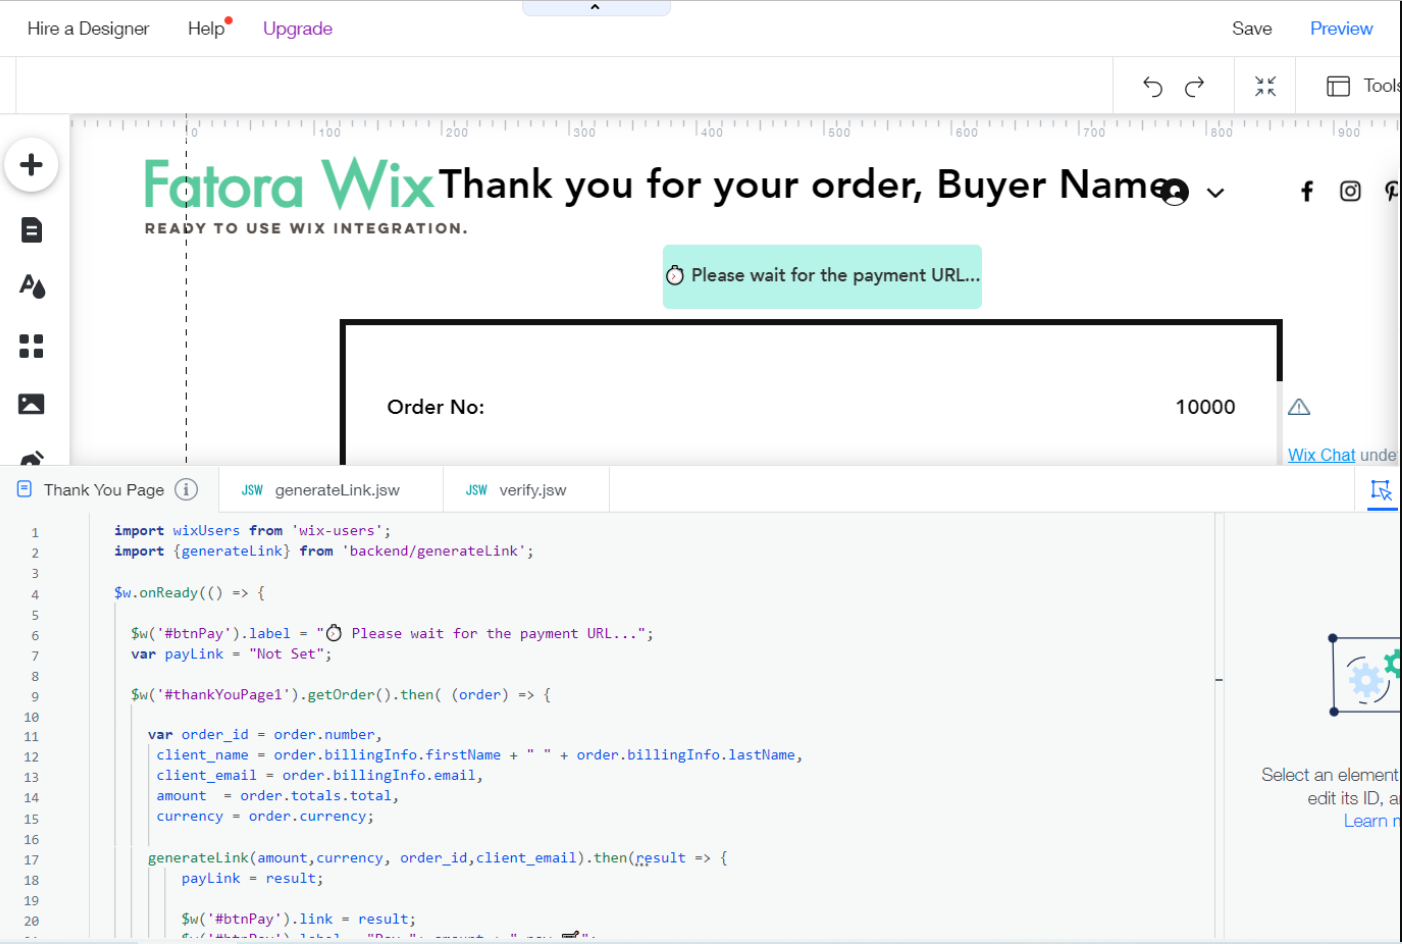Open the verify.jsw tab

525,490
